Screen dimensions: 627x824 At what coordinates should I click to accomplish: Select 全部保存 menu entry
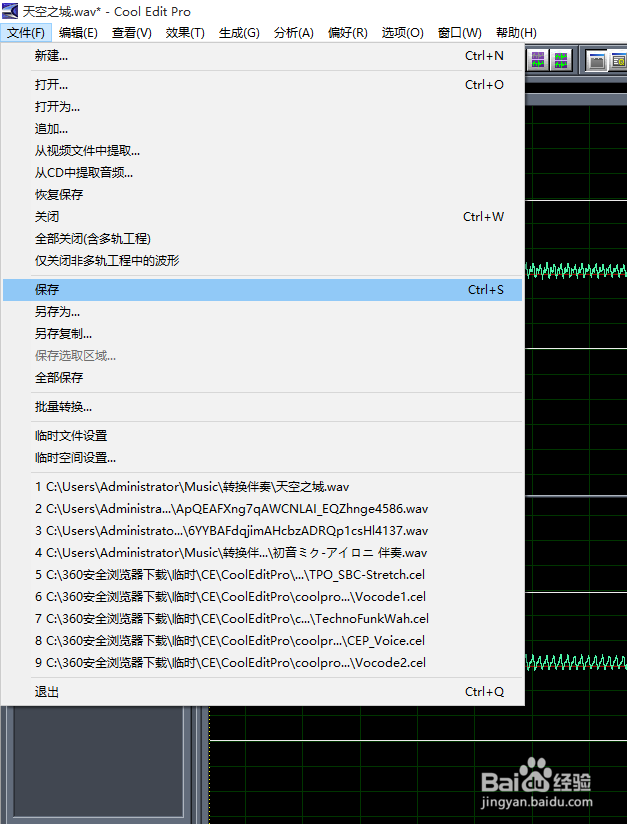262,377
